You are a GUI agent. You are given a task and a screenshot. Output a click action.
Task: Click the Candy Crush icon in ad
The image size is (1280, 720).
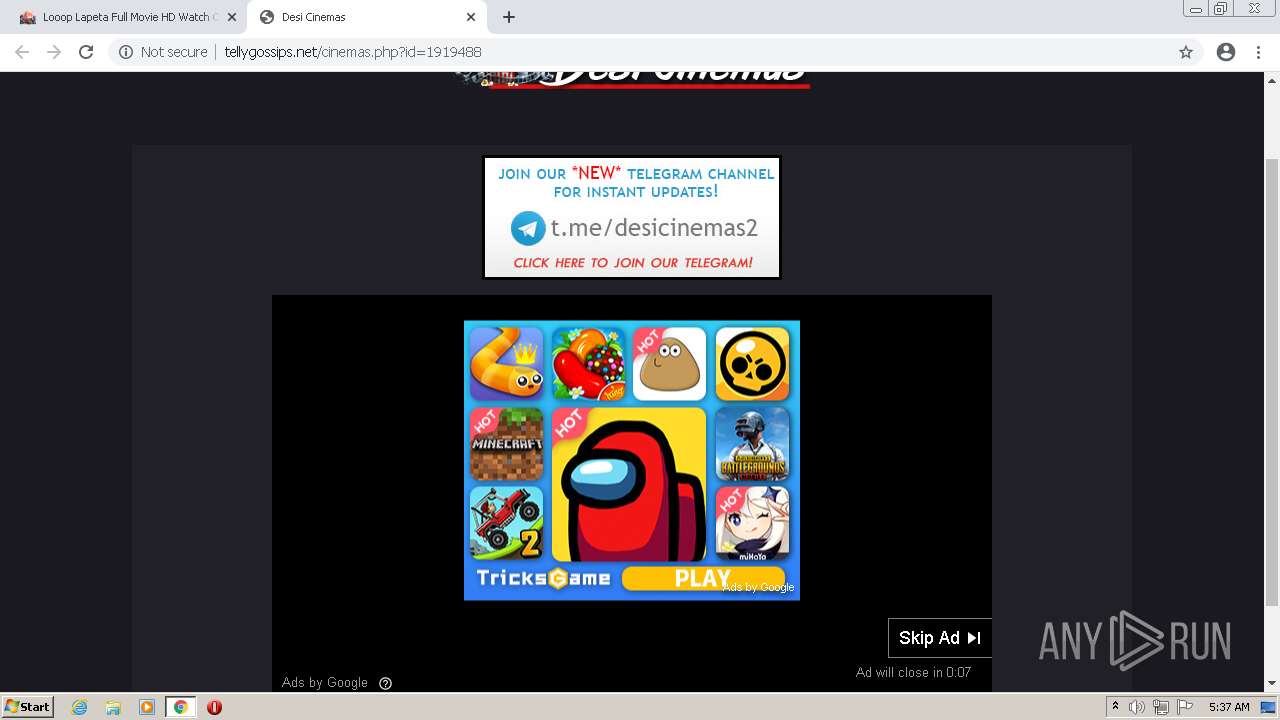(x=588, y=364)
